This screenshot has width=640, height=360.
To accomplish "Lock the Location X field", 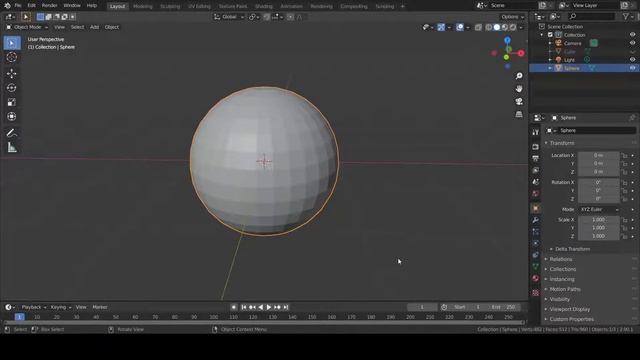I will point(624,156).
